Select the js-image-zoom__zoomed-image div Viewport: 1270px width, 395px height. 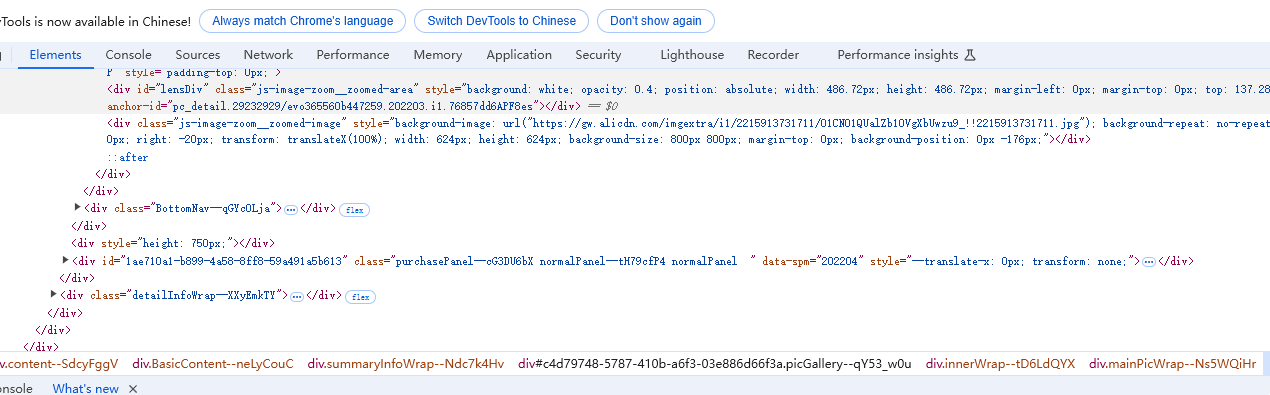[x=635, y=131]
